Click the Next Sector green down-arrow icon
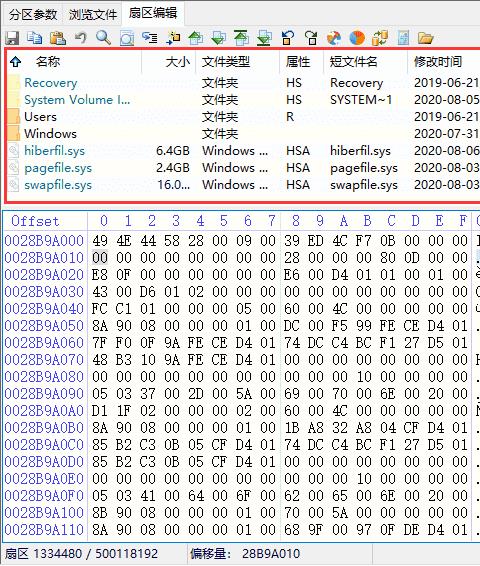Viewport: 480px width, 566px height. click(x=218, y=38)
